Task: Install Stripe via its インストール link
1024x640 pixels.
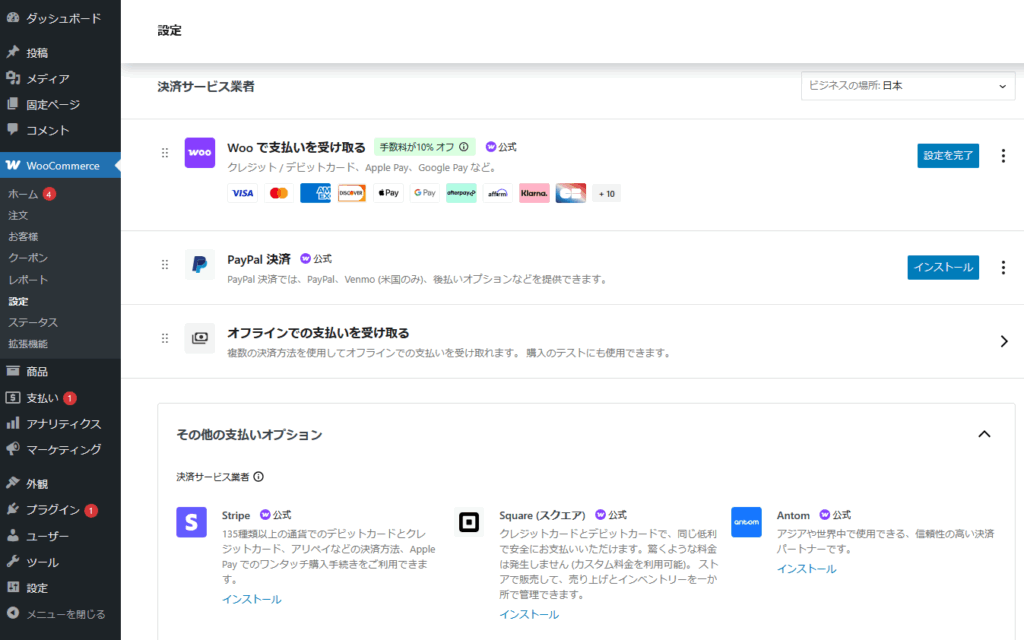Action: (x=251, y=600)
